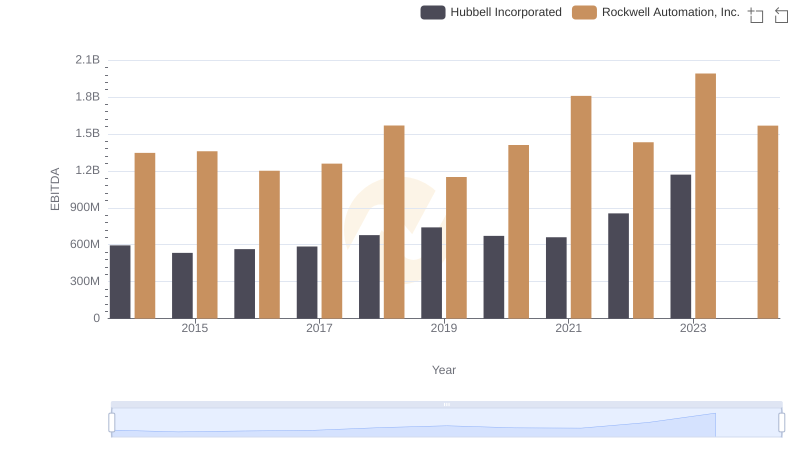Toggle the Hubbell Incorporated legend swatch
The width and height of the screenshot is (800, 461).
click(x=433, y=12)
